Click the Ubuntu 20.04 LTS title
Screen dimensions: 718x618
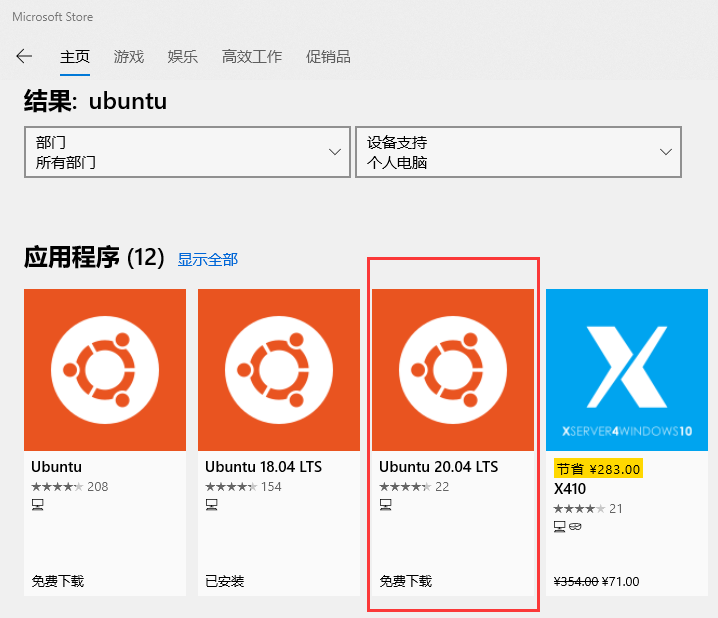click(438, 467)
